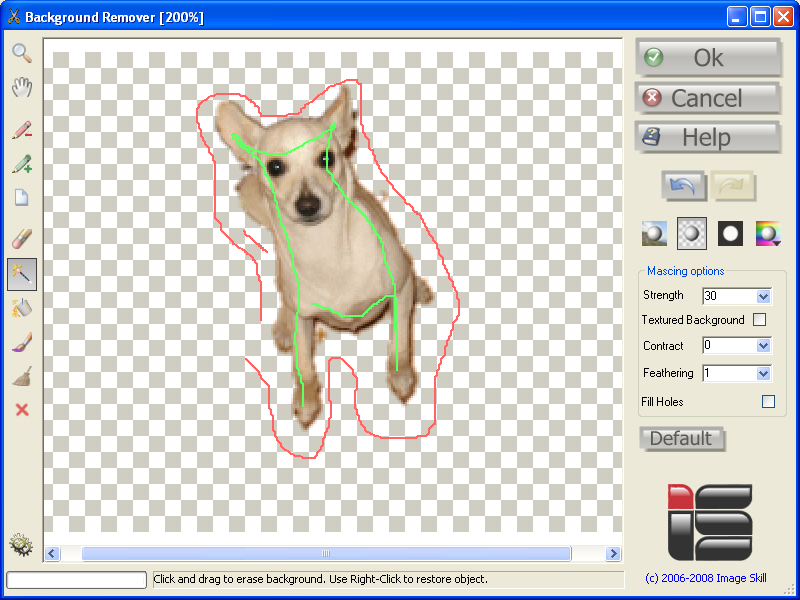Click the 'Mascing options' group label
The height and width of the screenshot is (600, 800).
685,271
